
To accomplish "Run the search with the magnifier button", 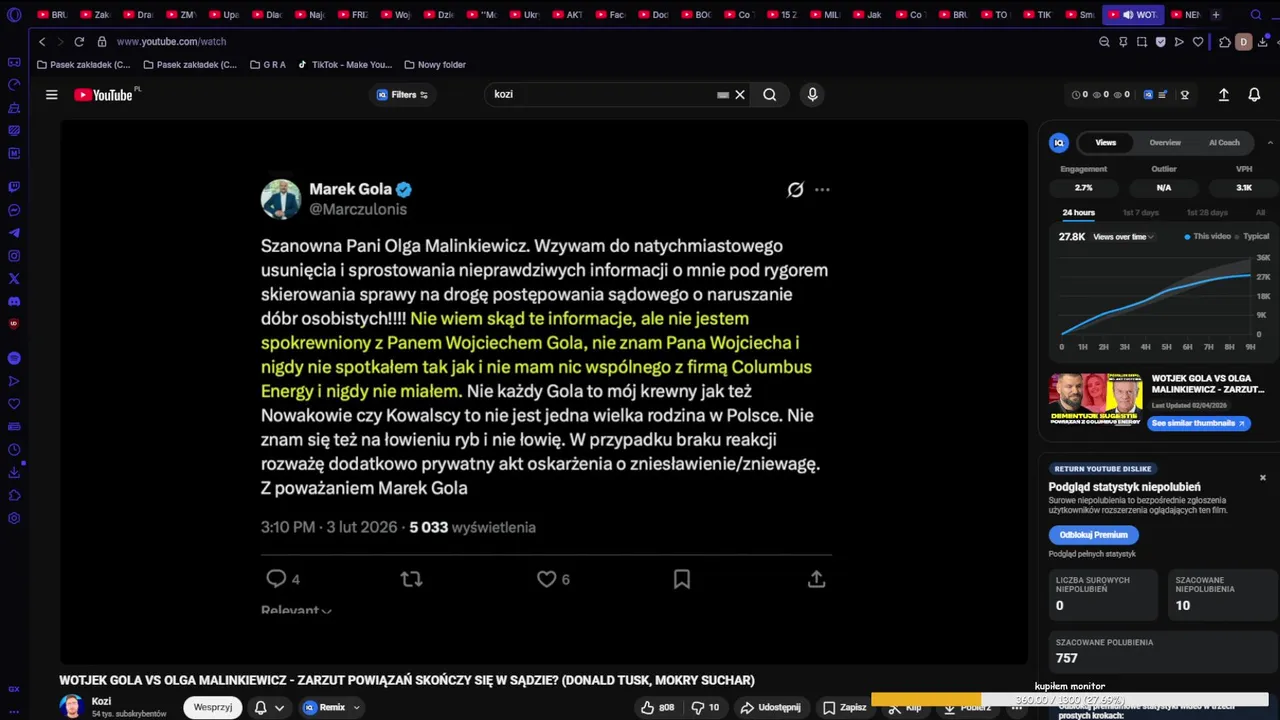I will click(x=770, y=95).
